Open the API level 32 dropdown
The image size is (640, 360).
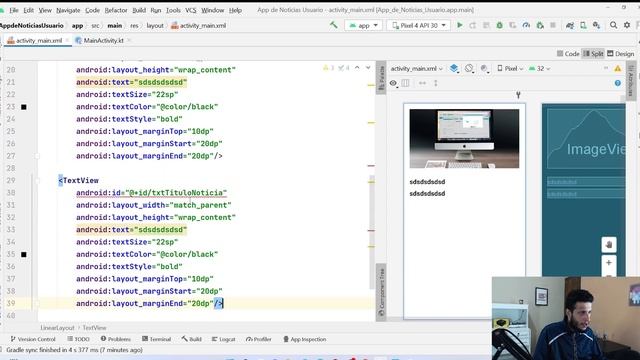tap(540, 69)
